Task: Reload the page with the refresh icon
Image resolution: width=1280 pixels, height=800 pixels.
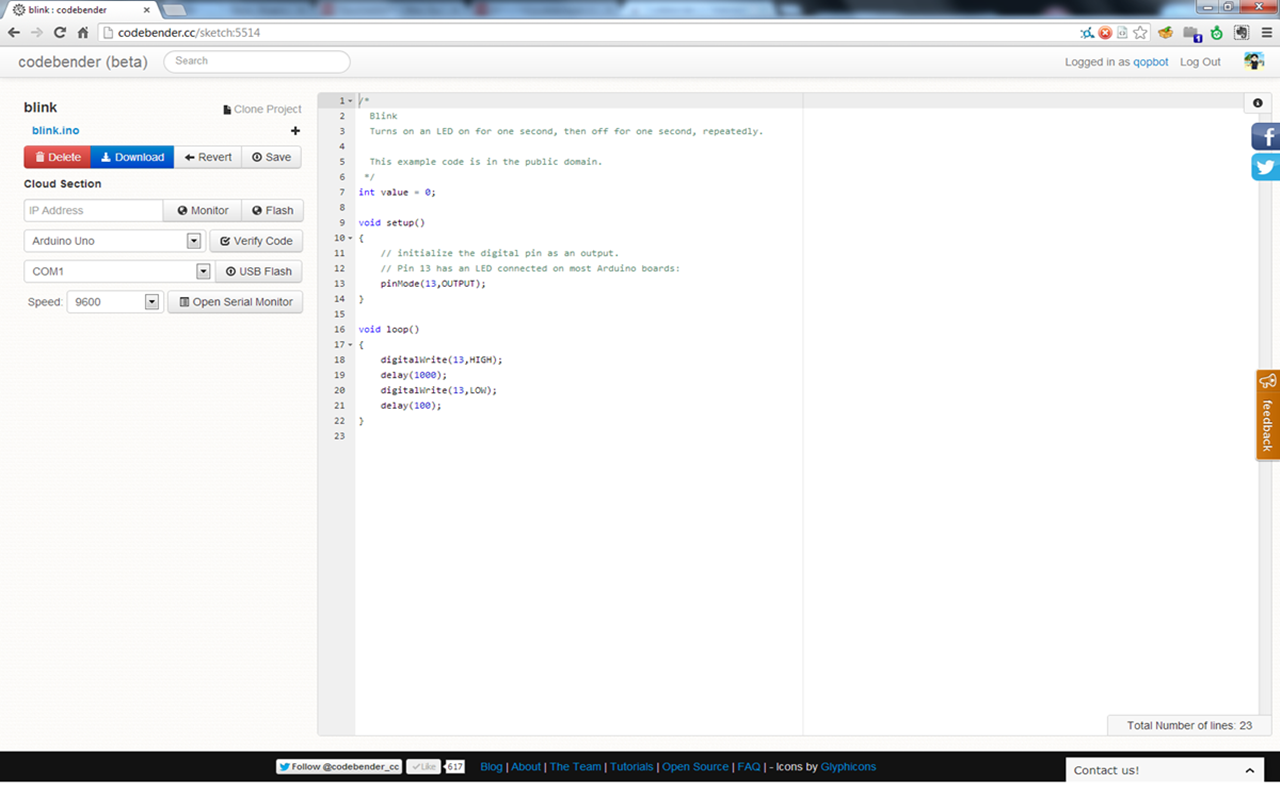Action: 60,33
